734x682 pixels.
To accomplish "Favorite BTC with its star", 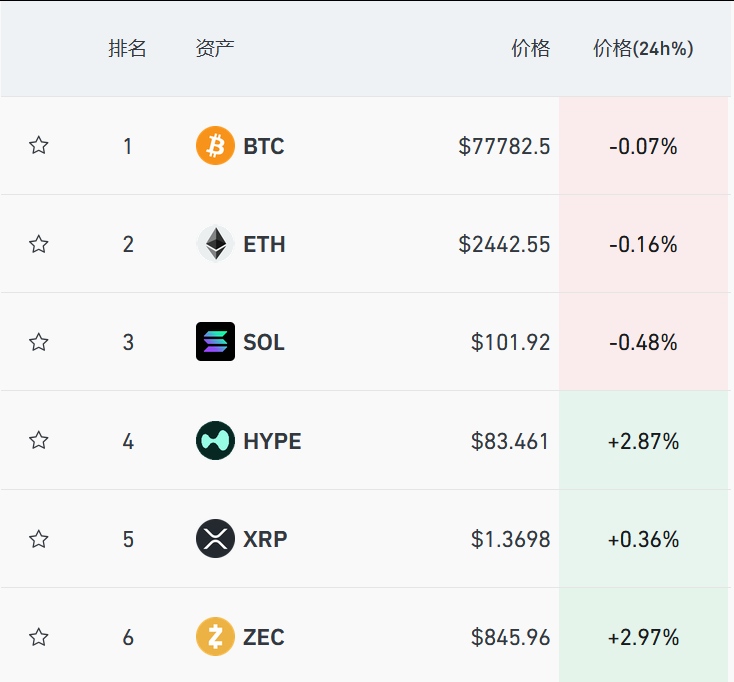I will click(x=38, y=146).
